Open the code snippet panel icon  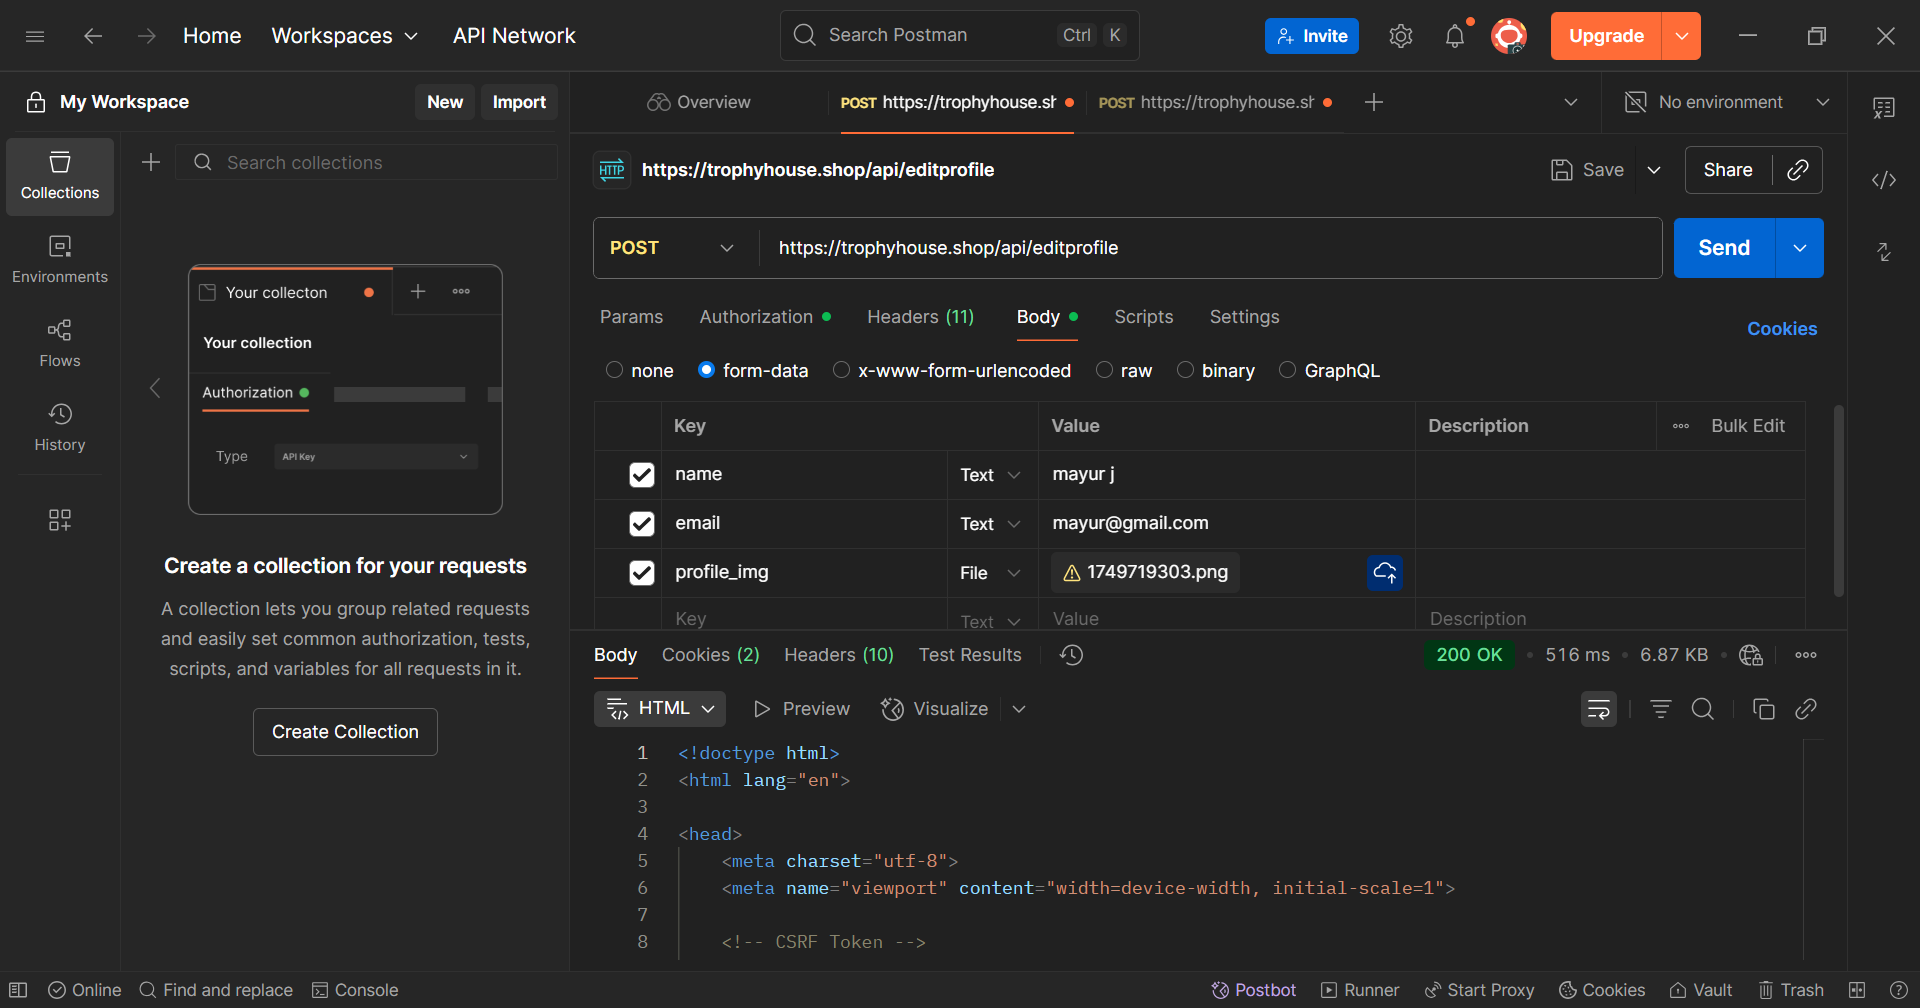[1884, 180]
